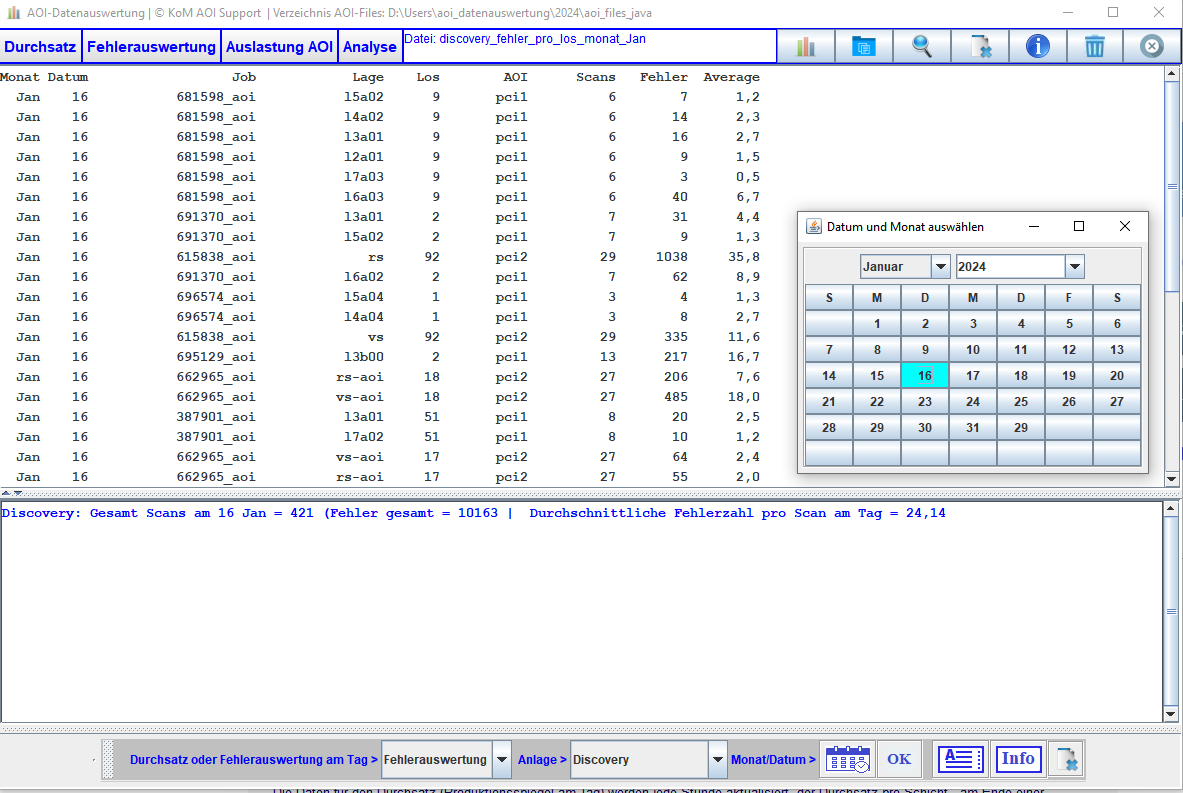Click the trash bin delete icon
The width and height of the screenshot is (1183, 793).
pyautogui.click(x=1095, y=47)
